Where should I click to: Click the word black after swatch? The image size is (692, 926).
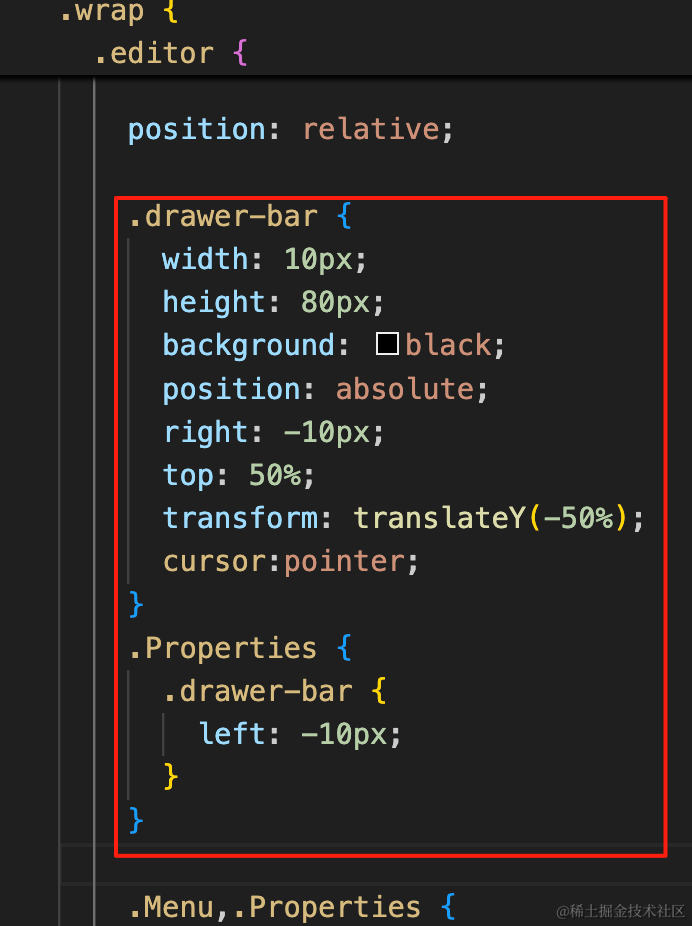[448, 345]
